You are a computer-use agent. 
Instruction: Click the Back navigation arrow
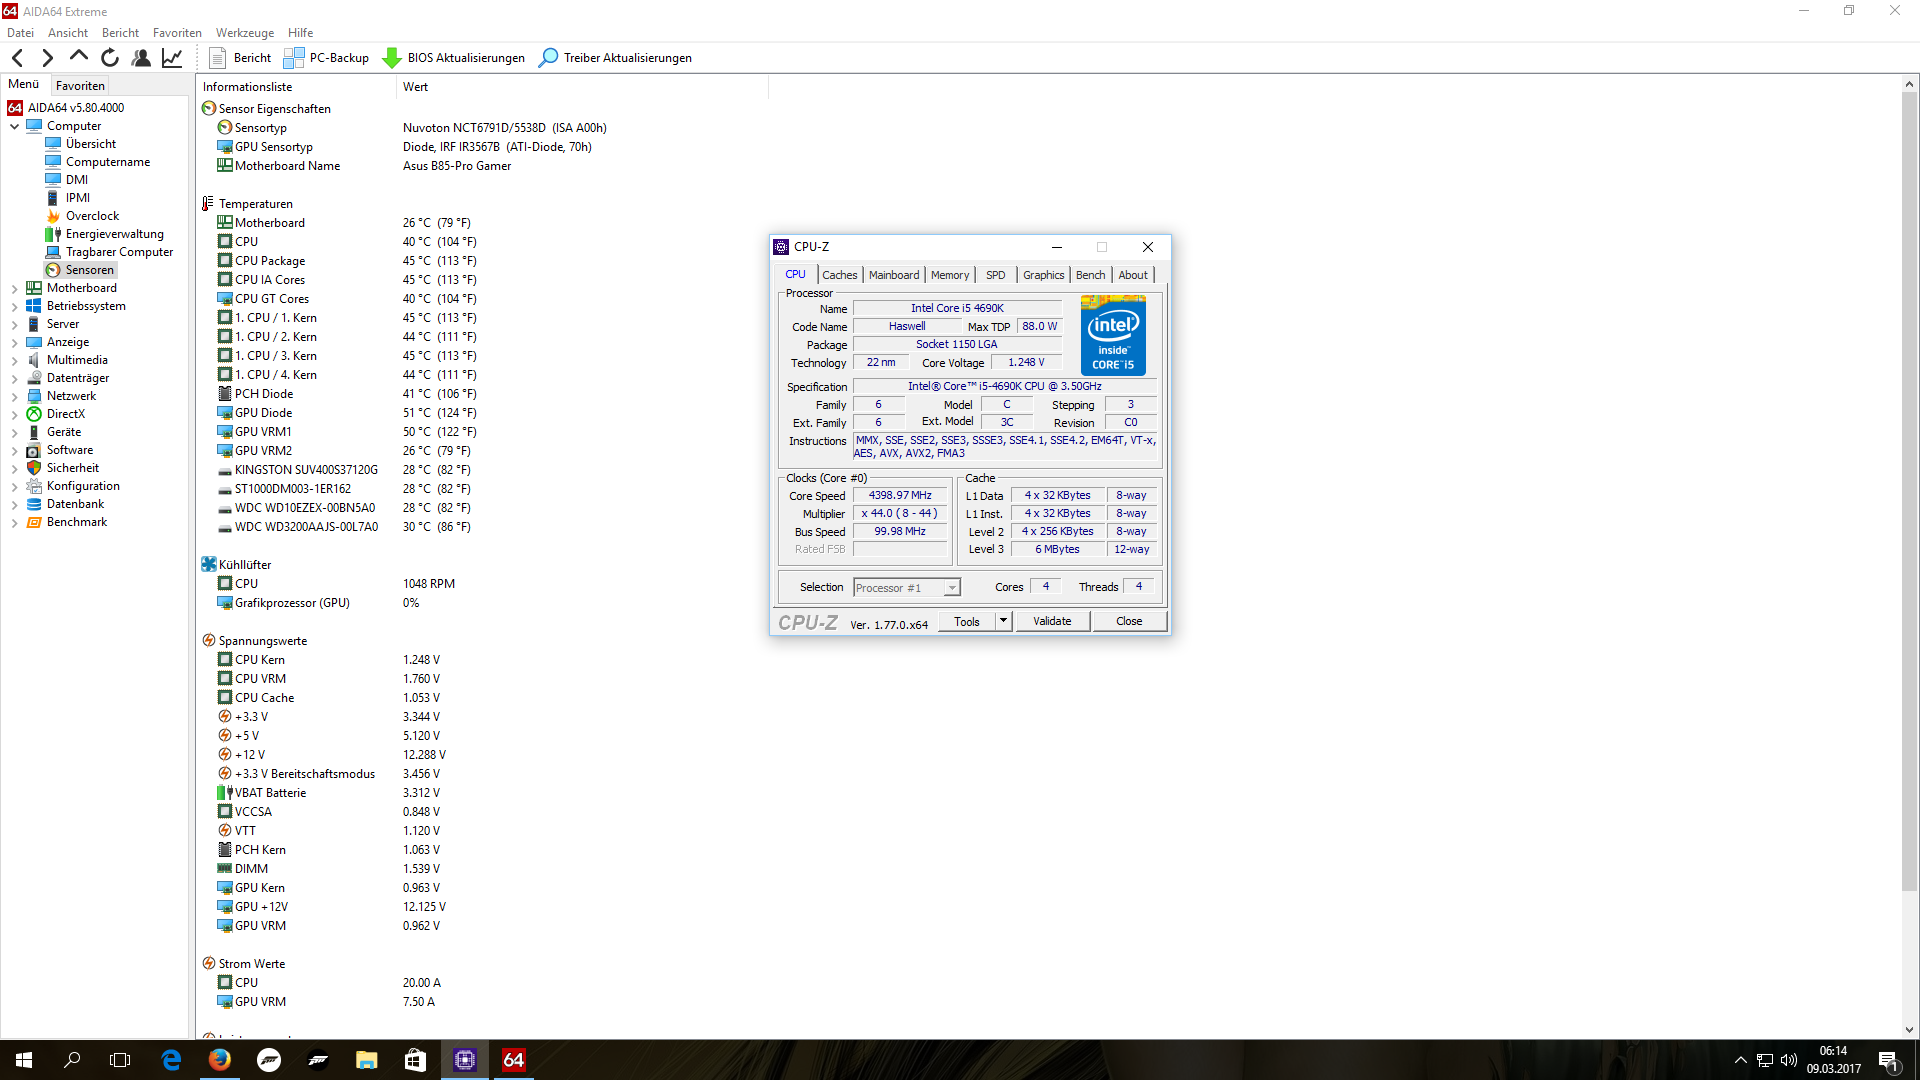pos(18,58)
